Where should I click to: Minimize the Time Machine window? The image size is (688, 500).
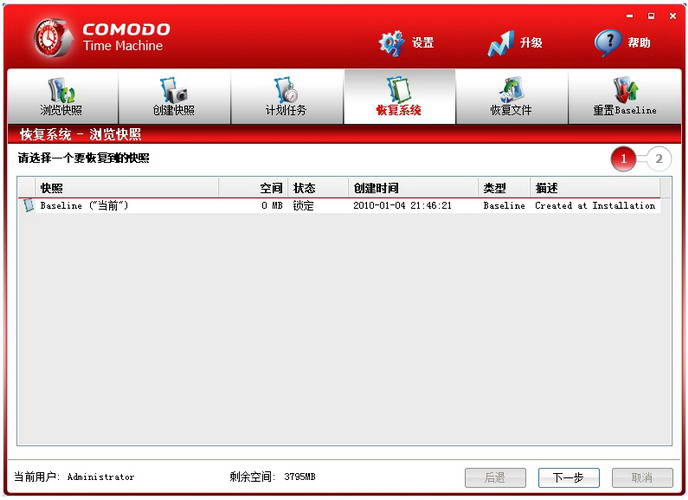(x=630, y=16)
